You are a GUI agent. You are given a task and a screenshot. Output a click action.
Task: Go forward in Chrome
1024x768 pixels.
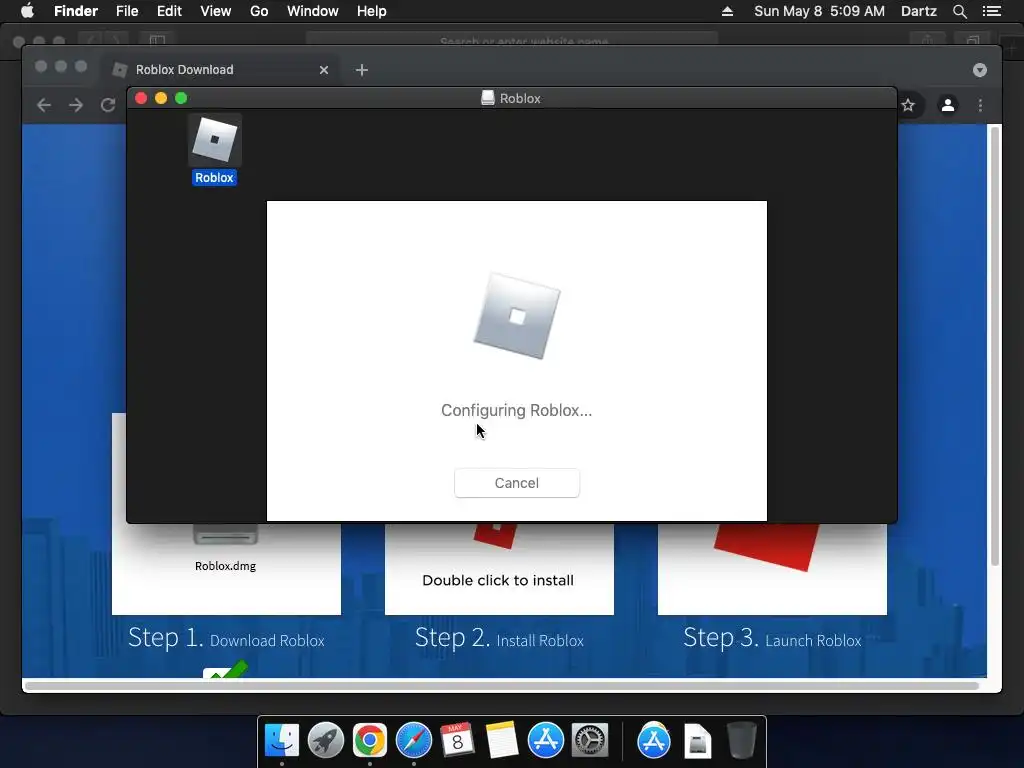click(x=76, y=105)
